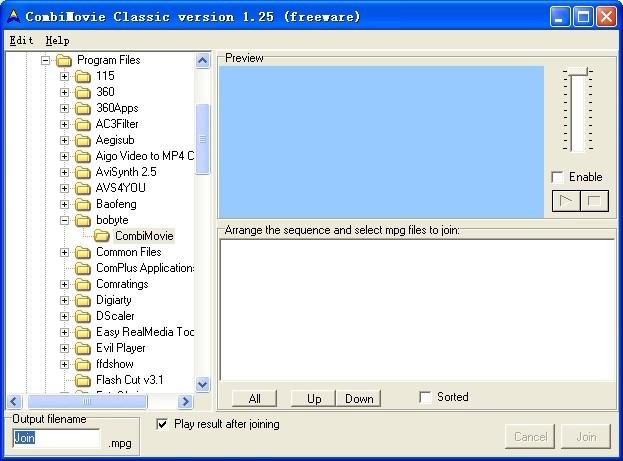Click inside the mpg files list area
Screen dimensions: 623x461
coord(418,310)
